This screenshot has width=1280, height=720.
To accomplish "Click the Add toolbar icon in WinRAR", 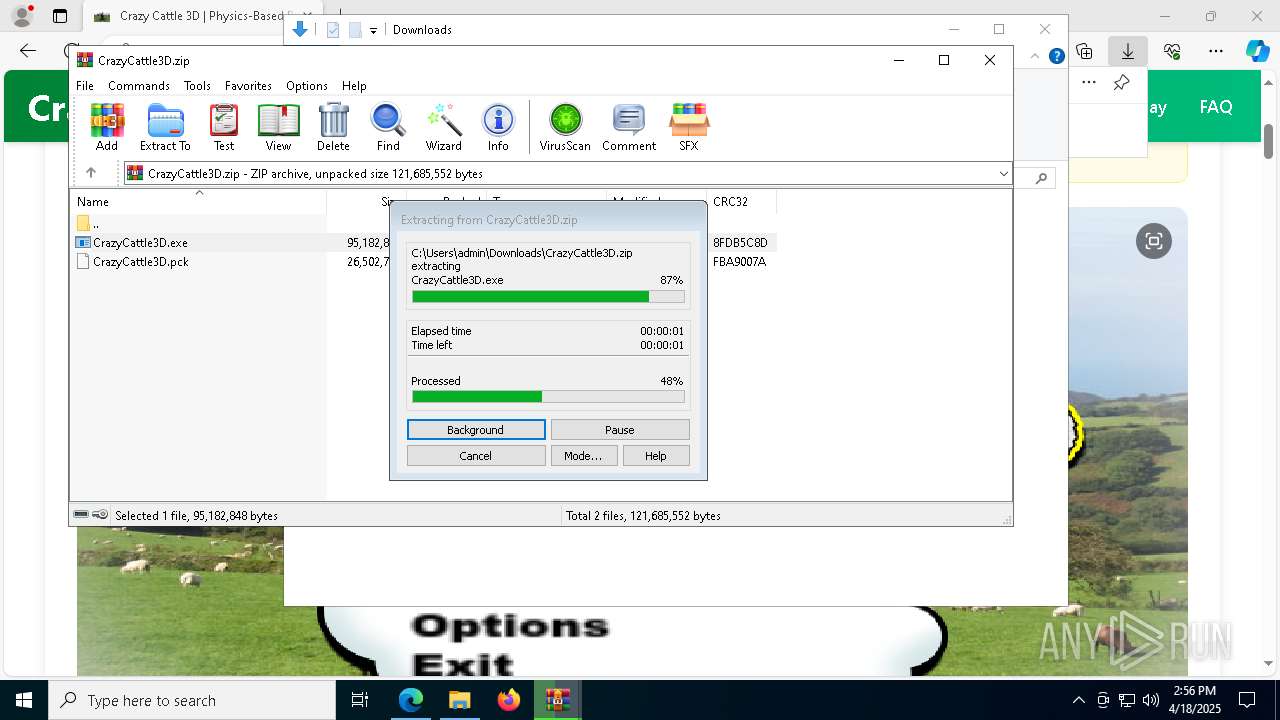I will pos(107,127).
